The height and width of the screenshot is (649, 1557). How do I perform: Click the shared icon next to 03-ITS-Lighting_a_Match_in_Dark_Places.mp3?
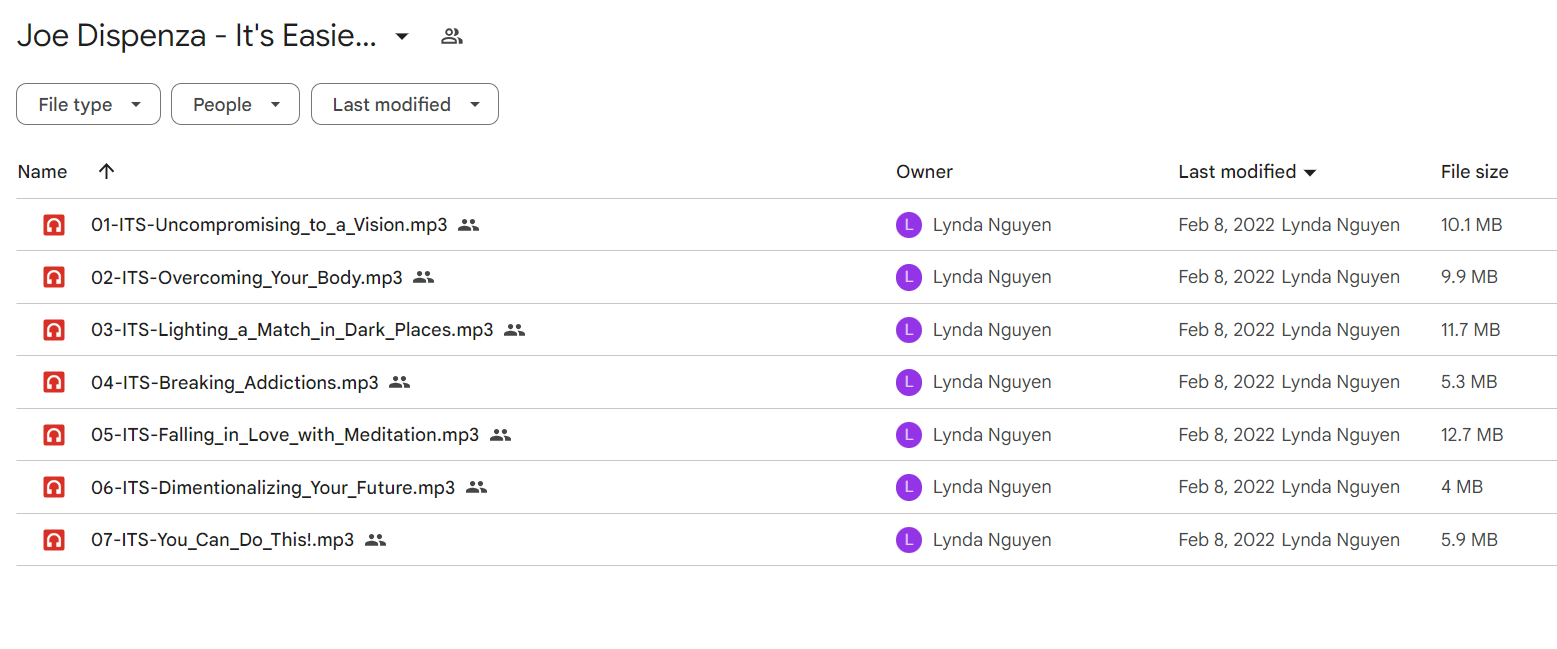[x=515, y=330]
